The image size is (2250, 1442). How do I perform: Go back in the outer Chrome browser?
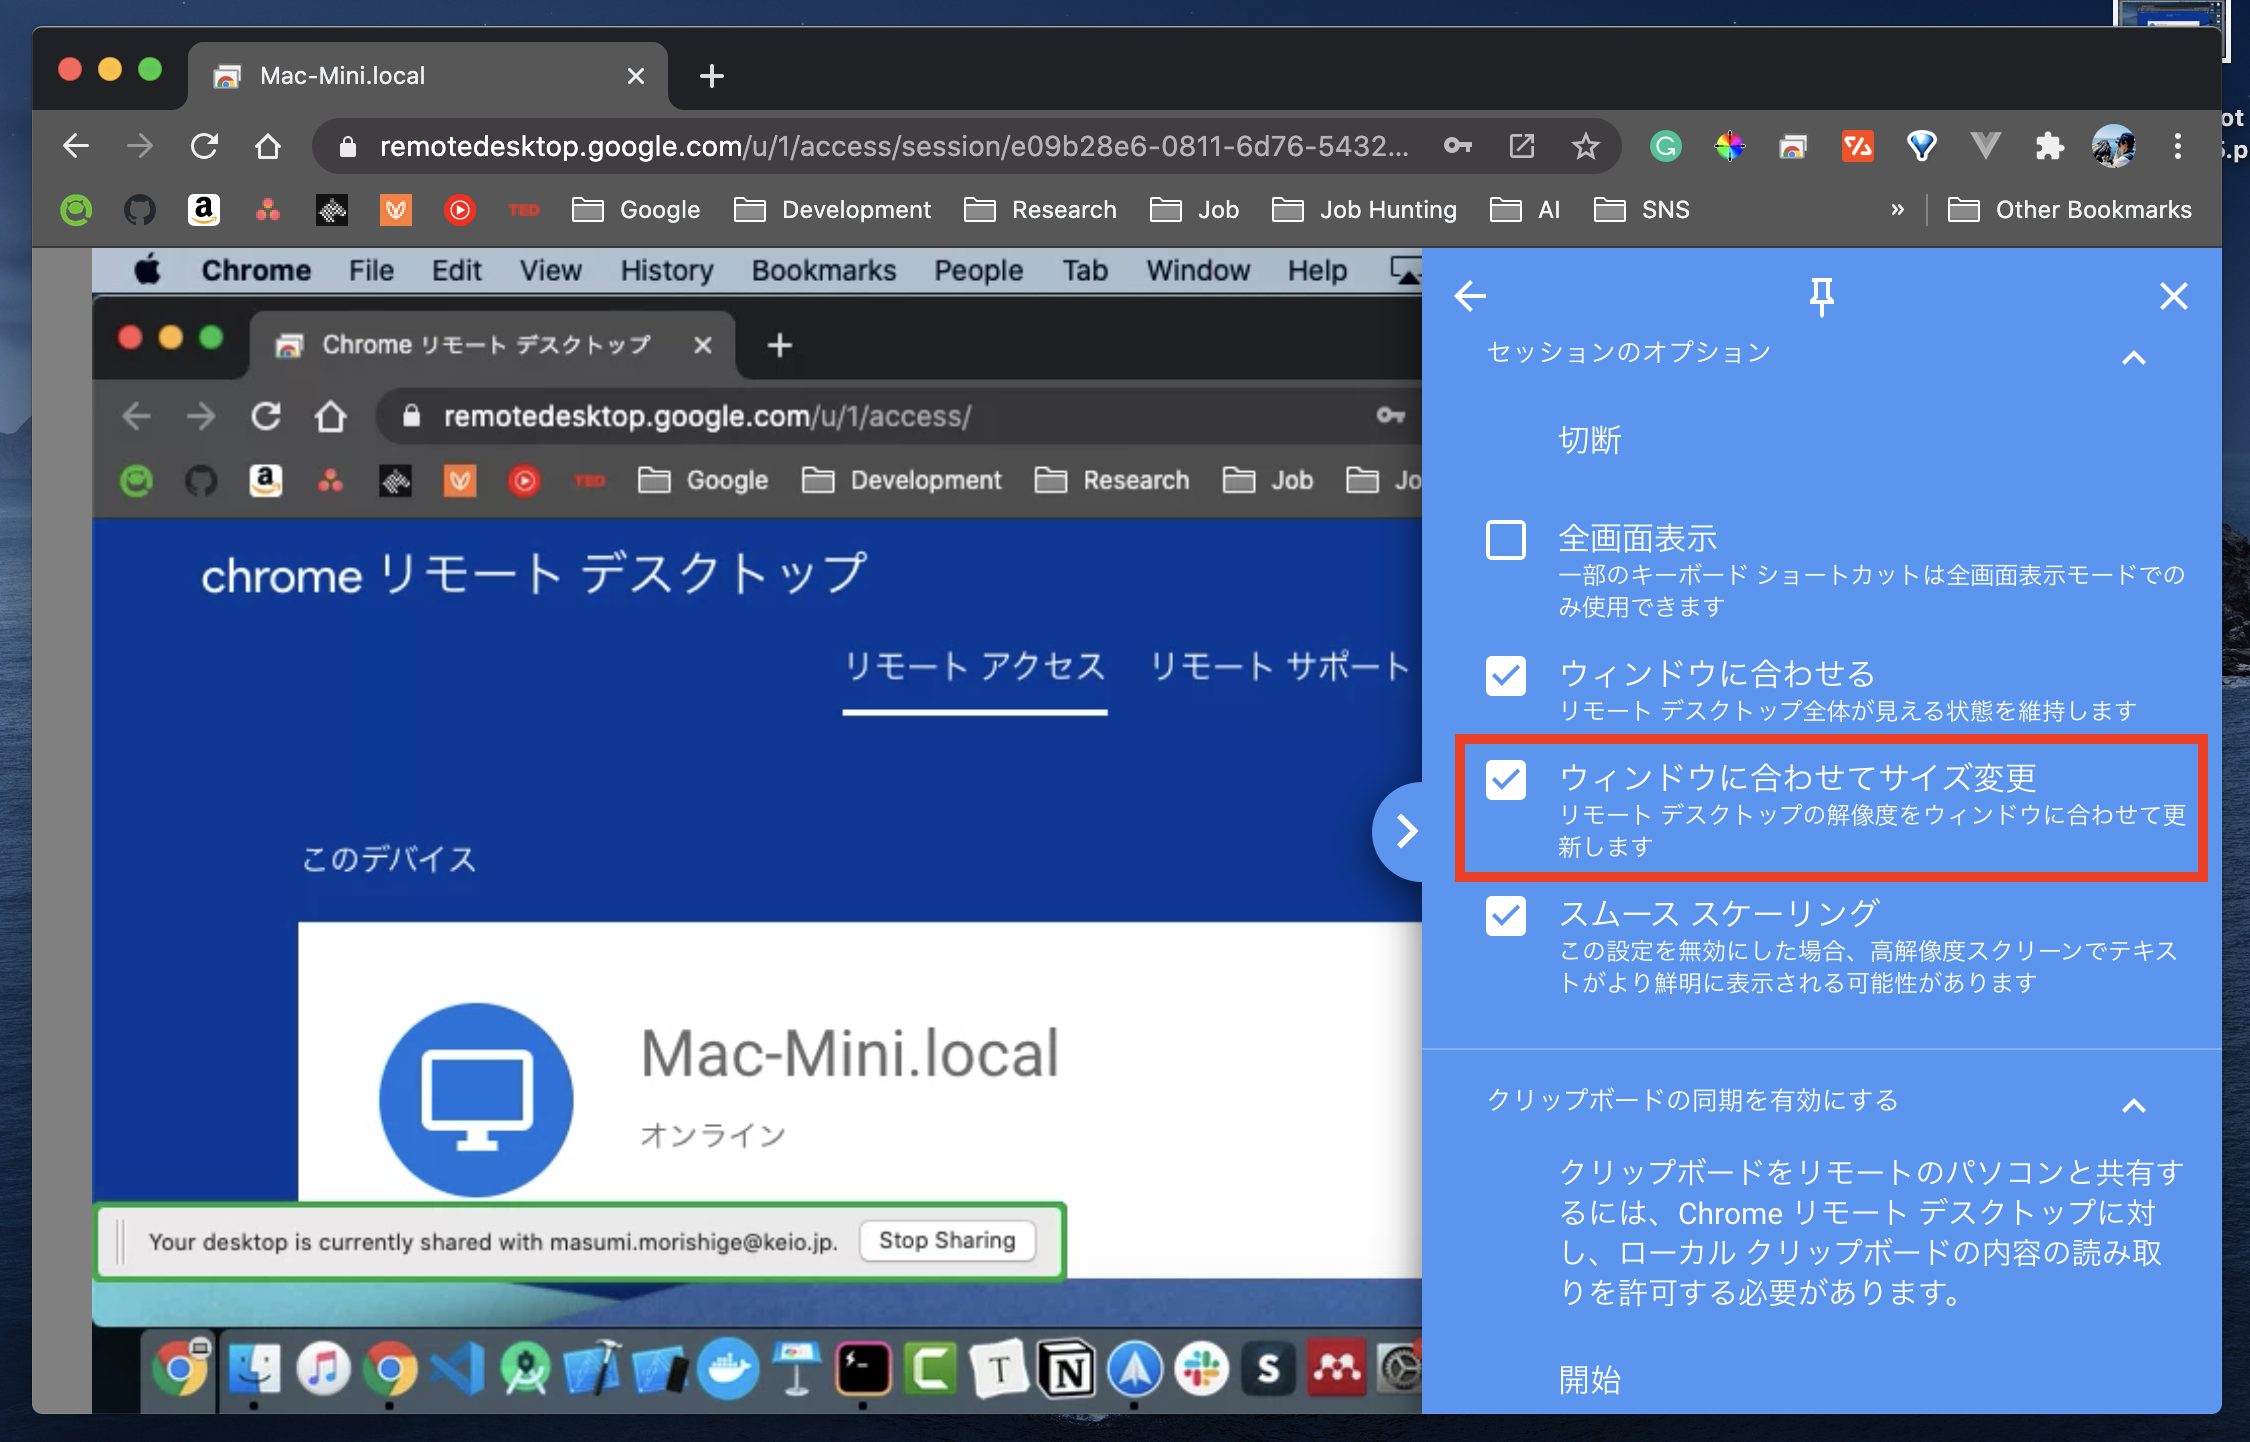76,146
